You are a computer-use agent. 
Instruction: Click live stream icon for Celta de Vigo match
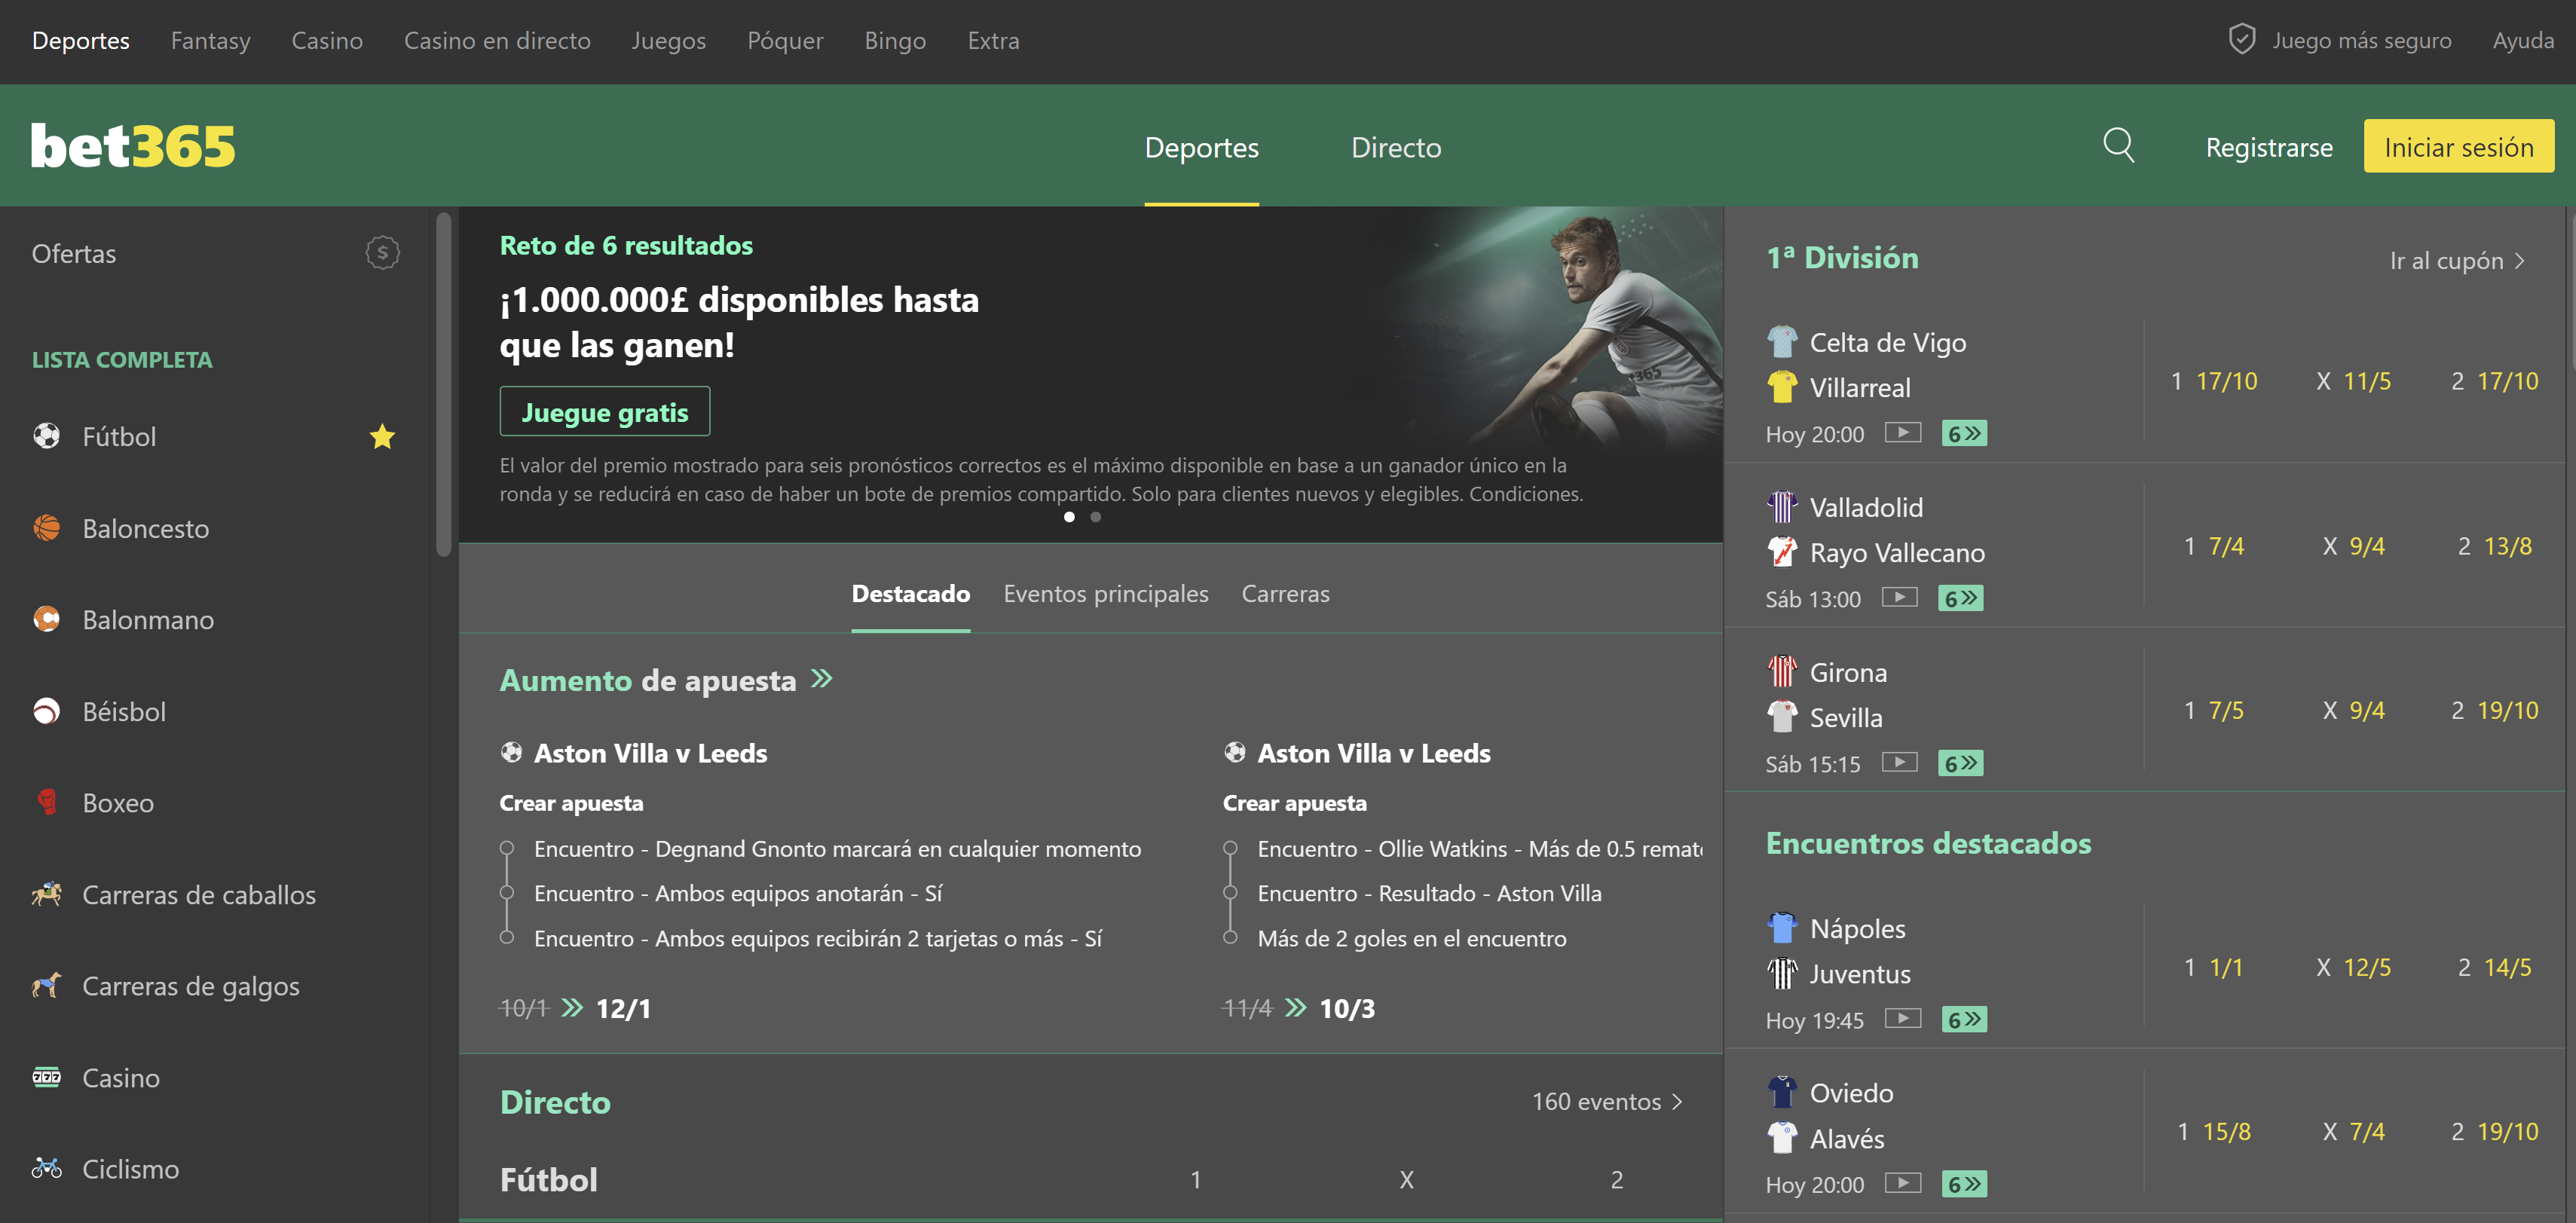(x=1902, y=433)
